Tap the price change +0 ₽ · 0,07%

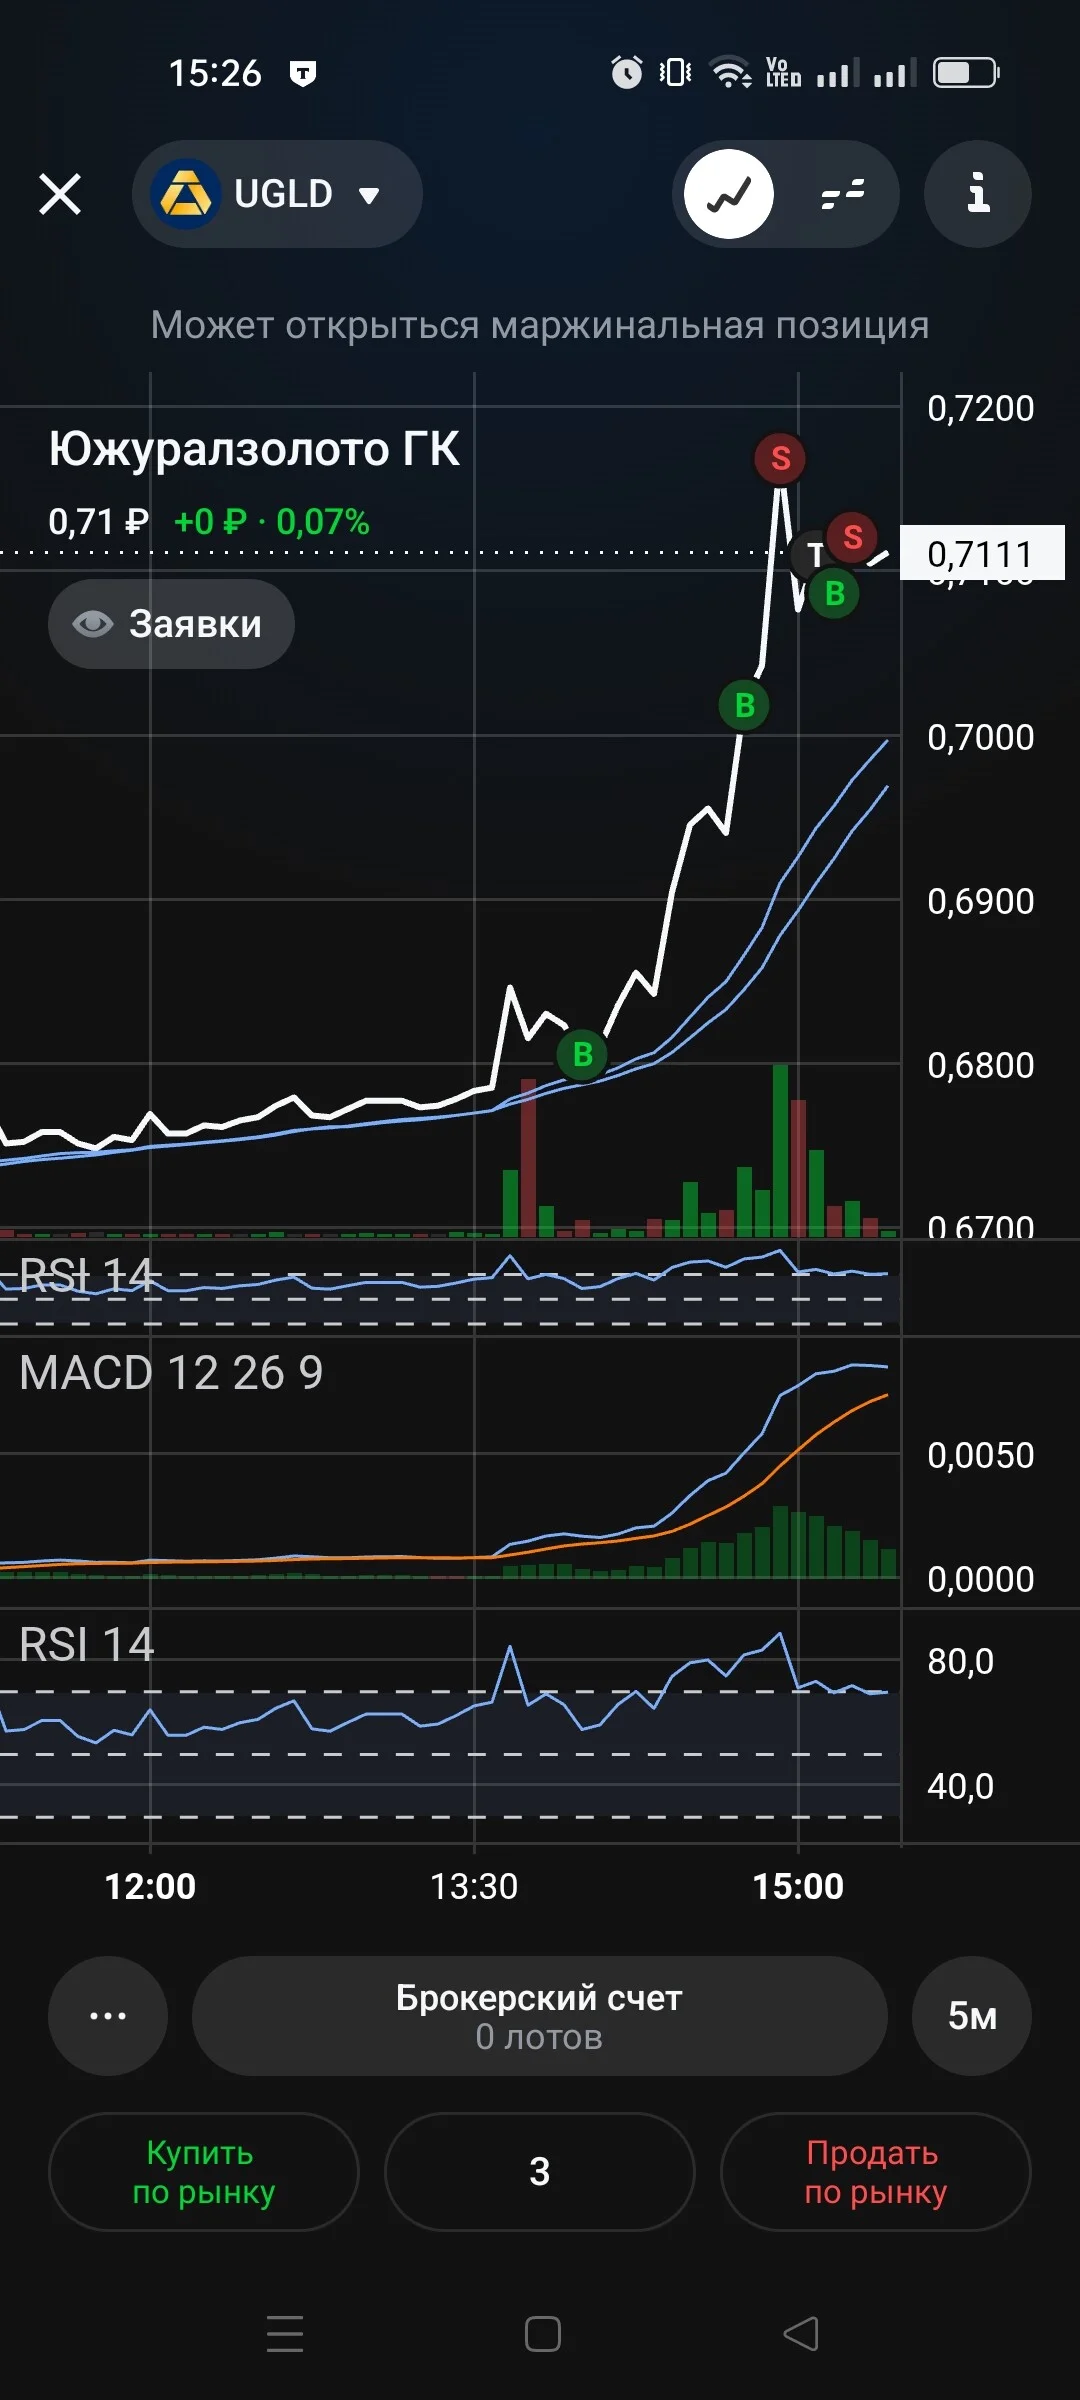tap(272, 522)
